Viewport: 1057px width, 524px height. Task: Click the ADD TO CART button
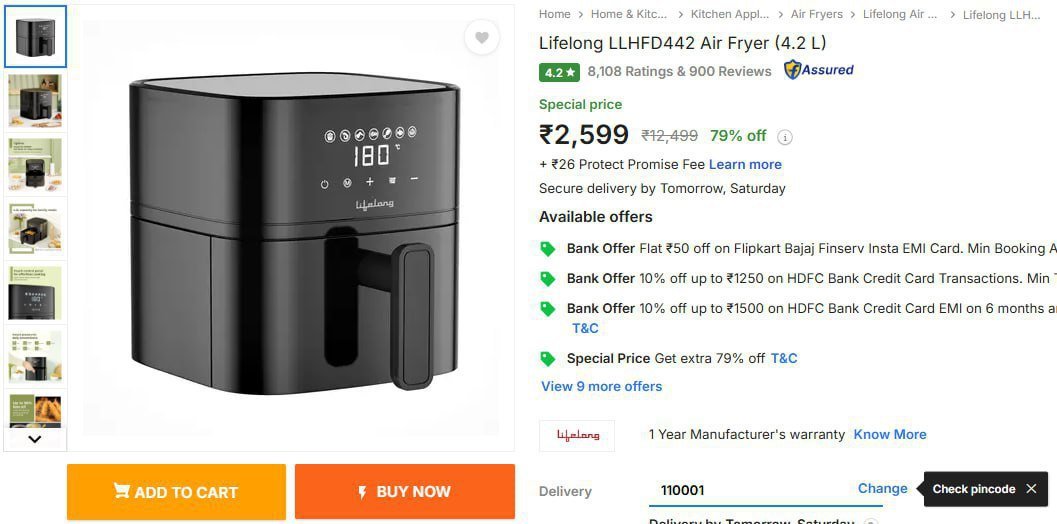[x=176, y=492]
